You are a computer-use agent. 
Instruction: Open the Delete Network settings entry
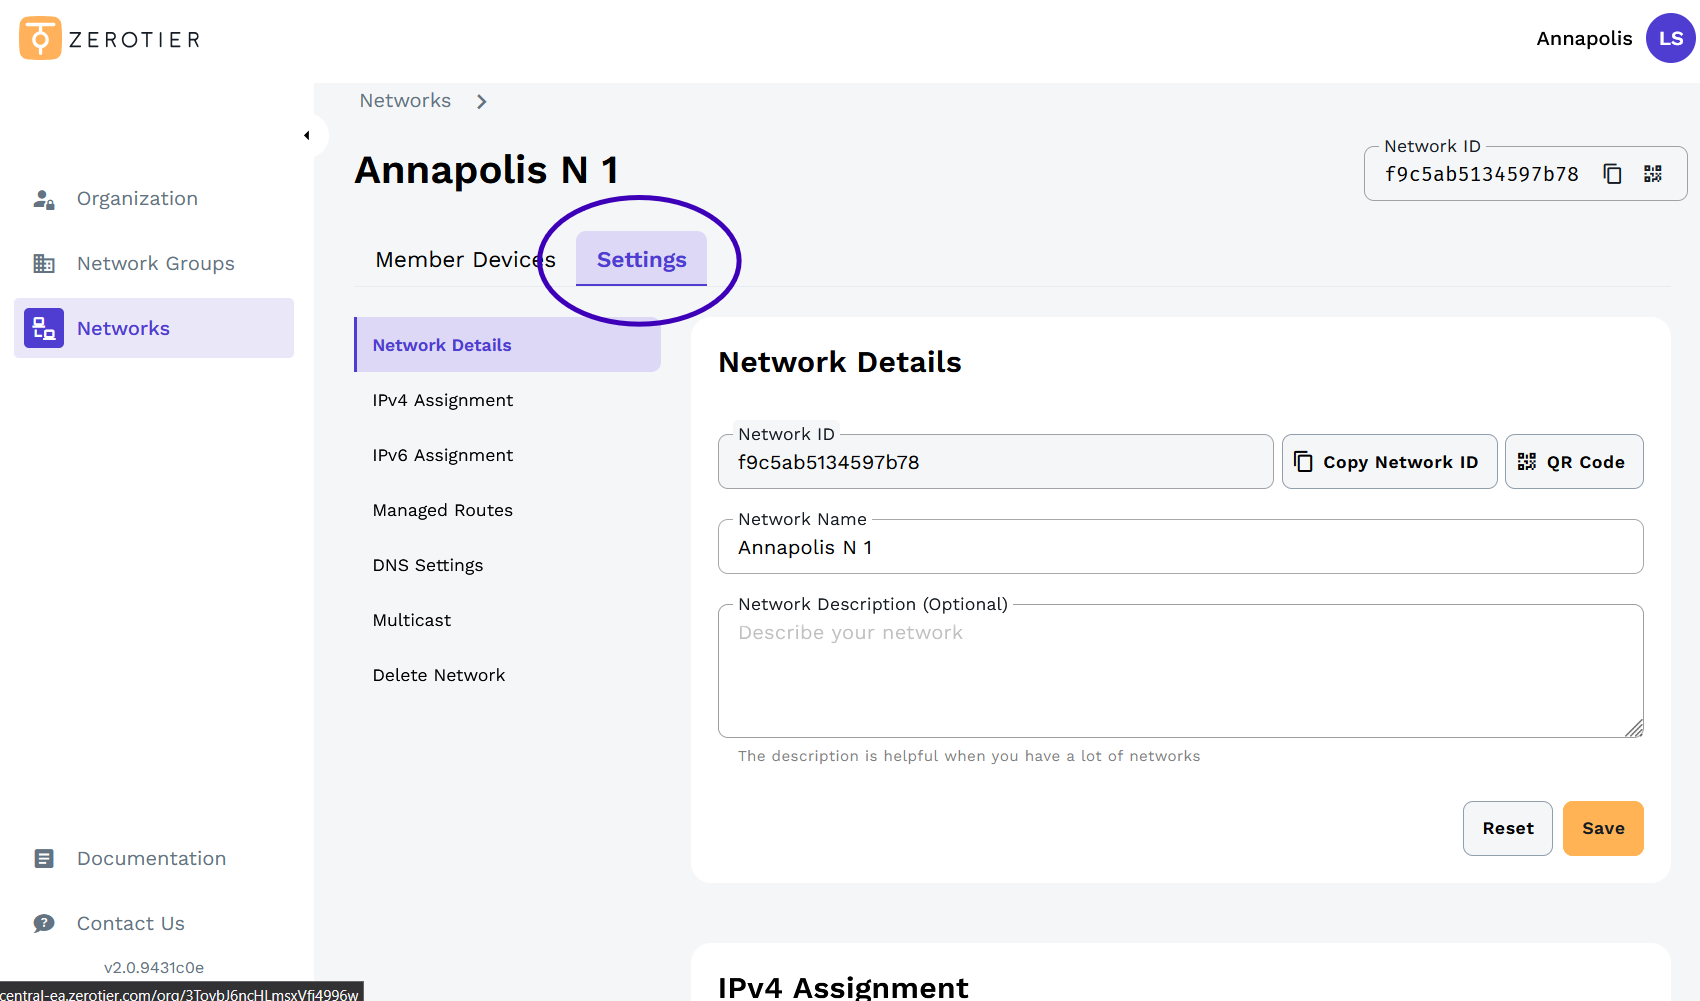438,675
